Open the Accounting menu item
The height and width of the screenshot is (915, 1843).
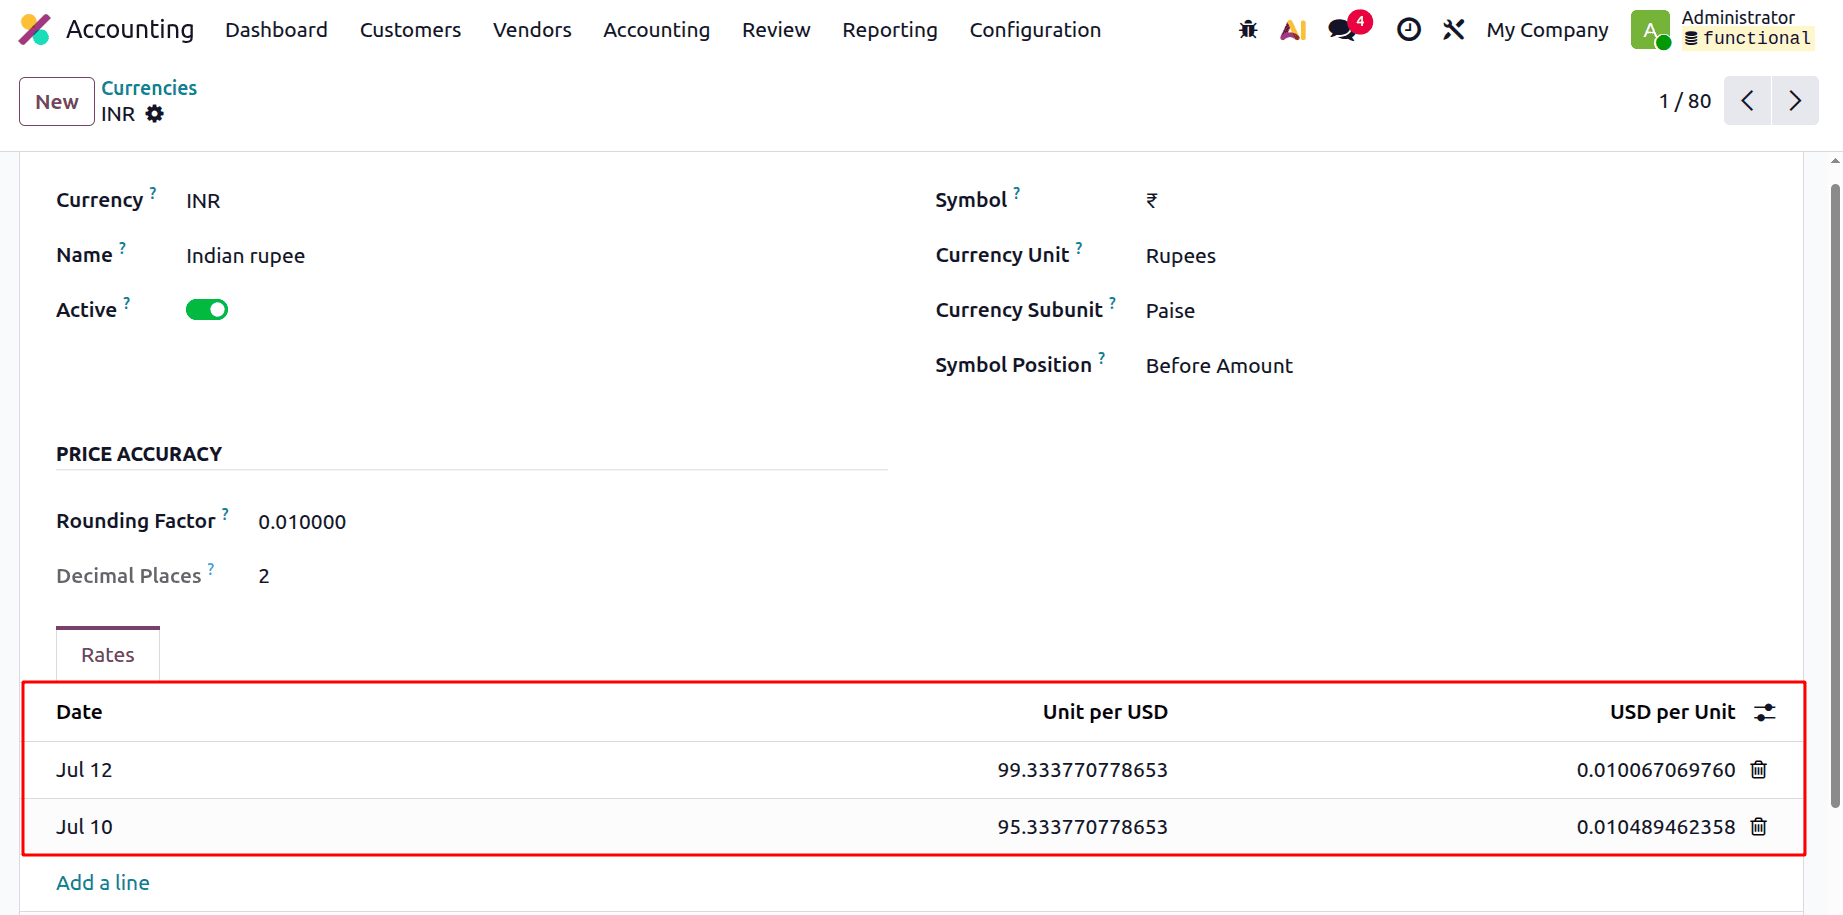coord(656,30)
